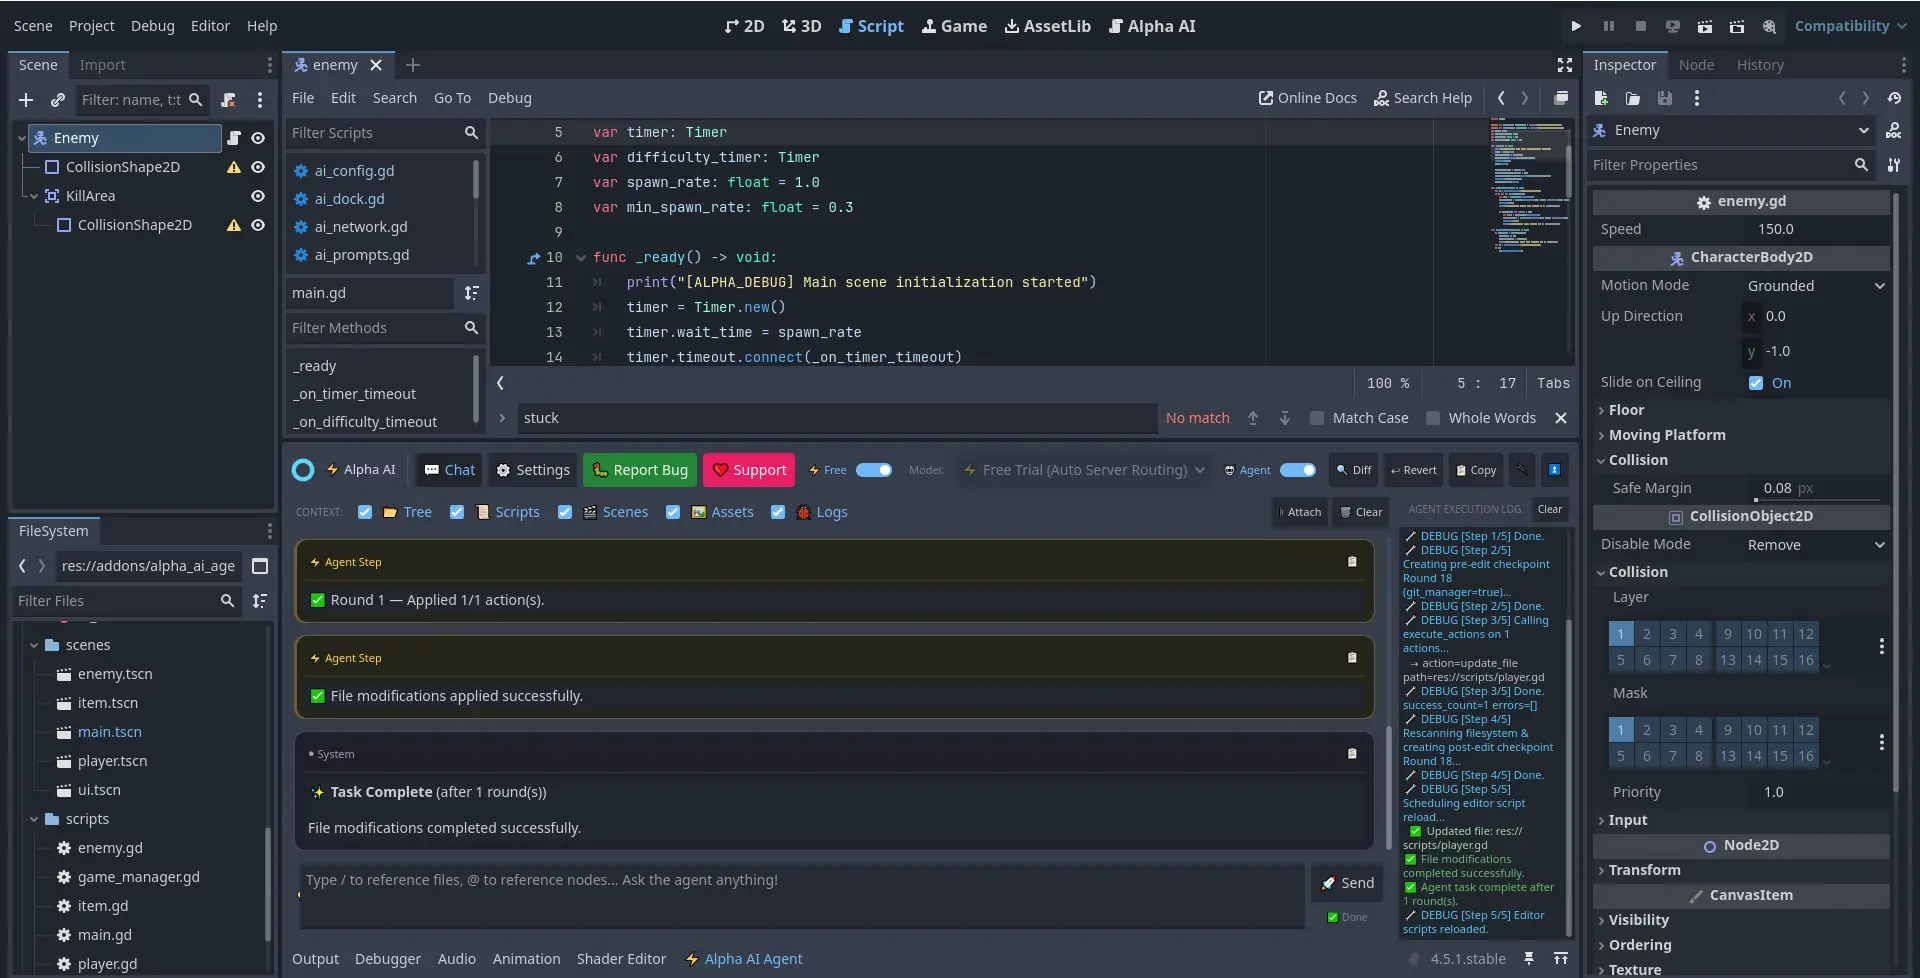The width and height of the screenshot is (1920, 978).
Task: Add a new child node plus icon
Action: click(x=26, y=100)
